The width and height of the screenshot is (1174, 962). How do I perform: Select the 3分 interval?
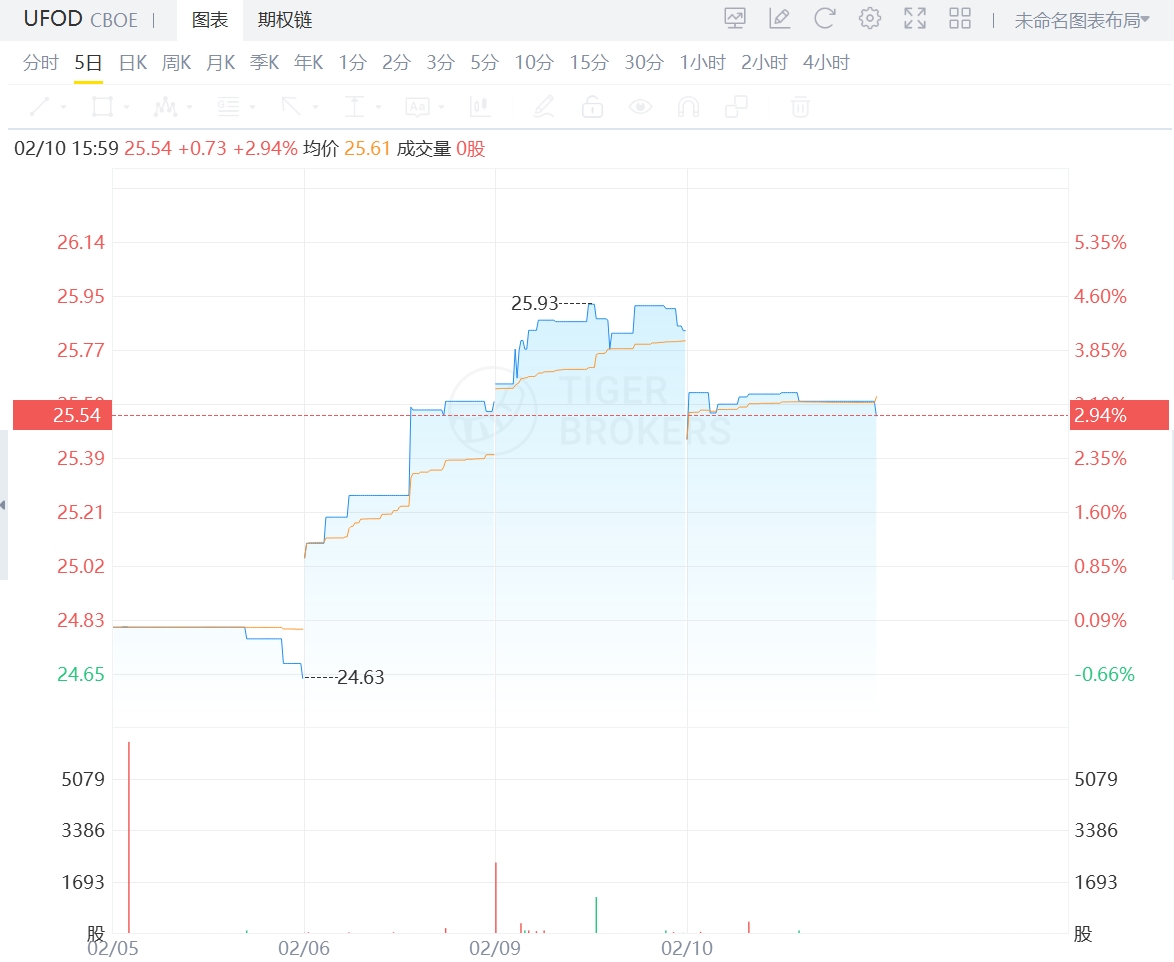tap(440, 63)
